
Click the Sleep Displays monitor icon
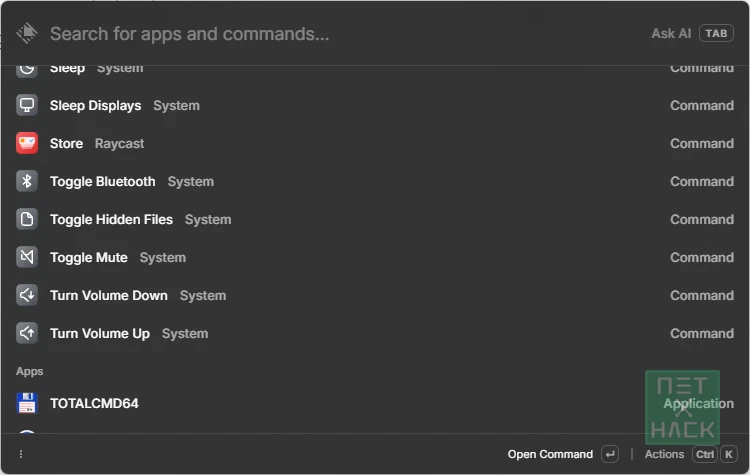tap(27, 105)
